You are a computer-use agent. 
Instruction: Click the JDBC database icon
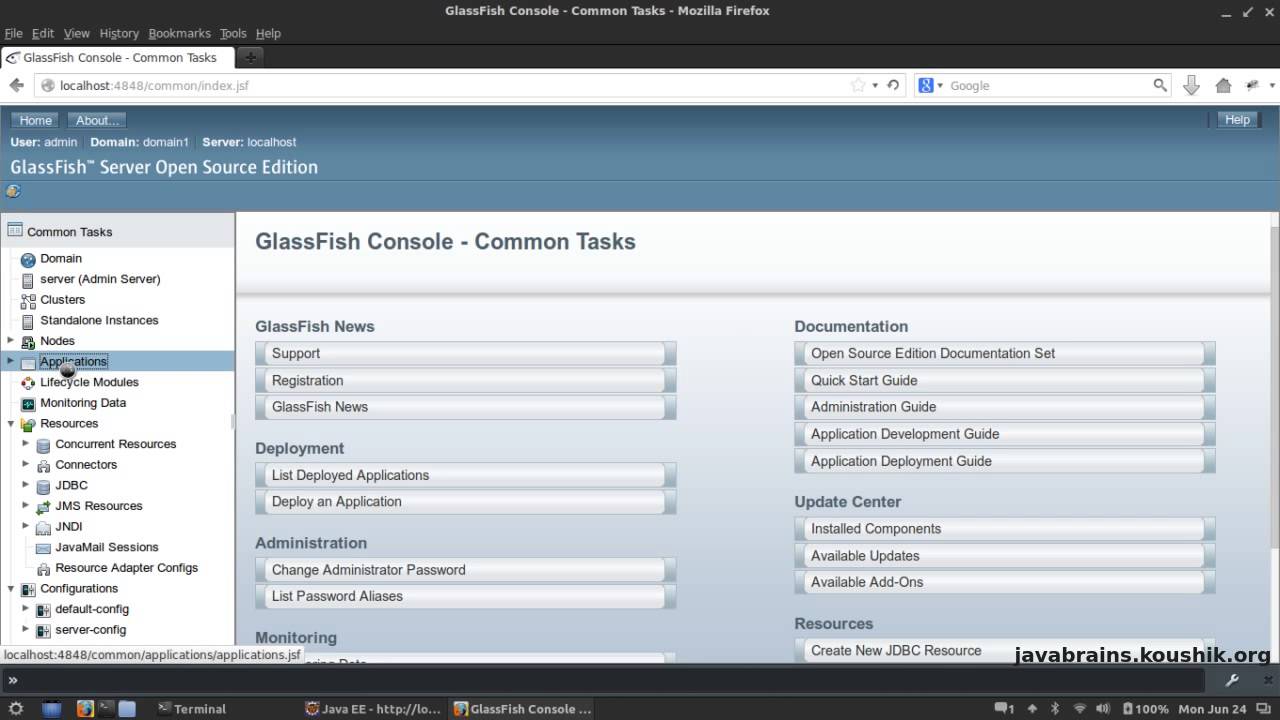pyautogui.click(x=43, y=486)
